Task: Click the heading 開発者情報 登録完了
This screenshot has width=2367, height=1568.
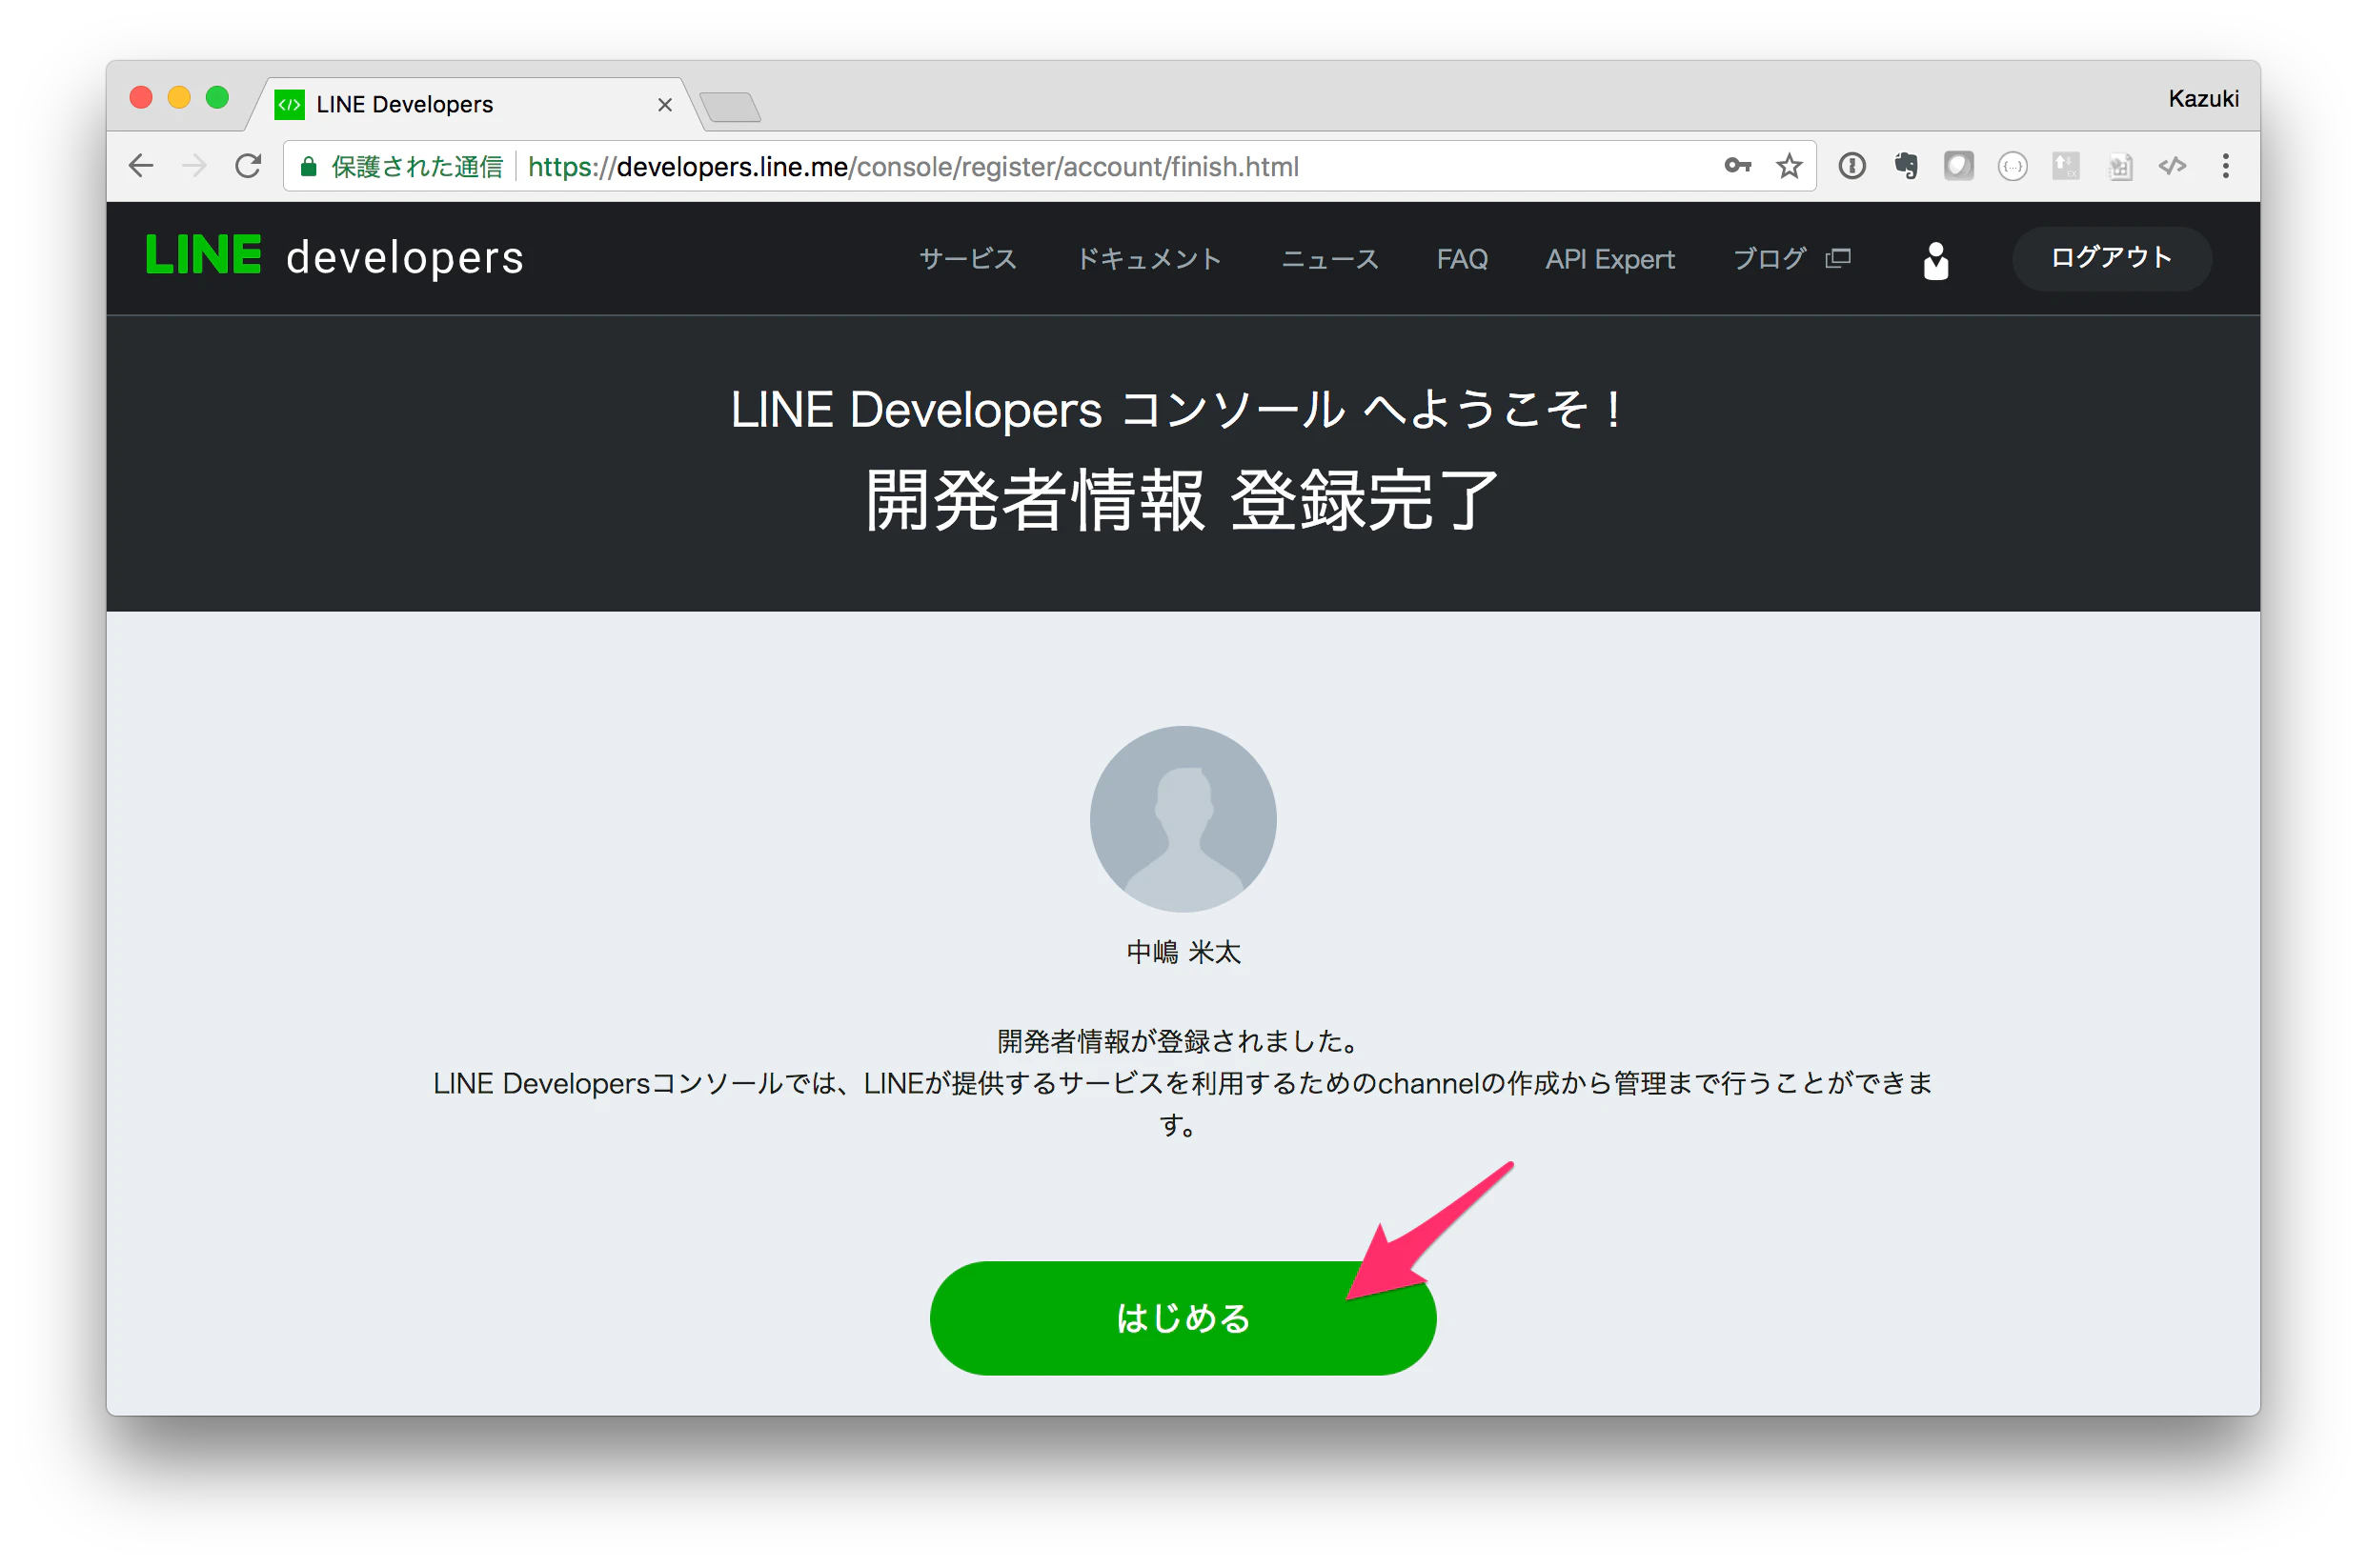Action: click(1182, 500)
